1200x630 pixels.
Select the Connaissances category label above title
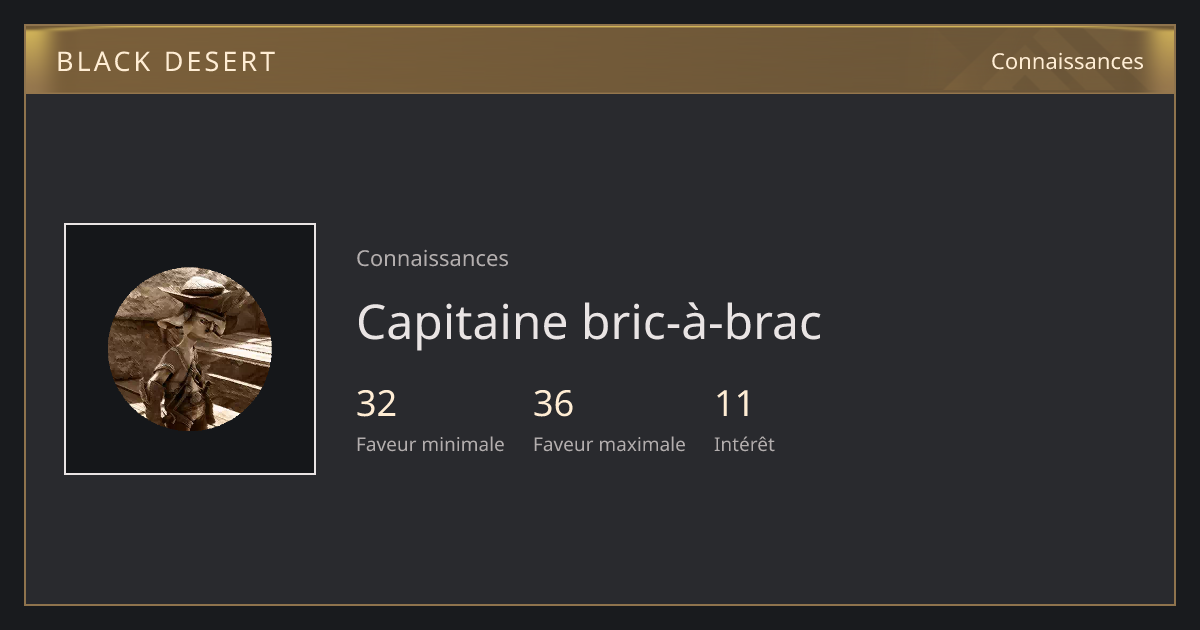click(432, 258)
